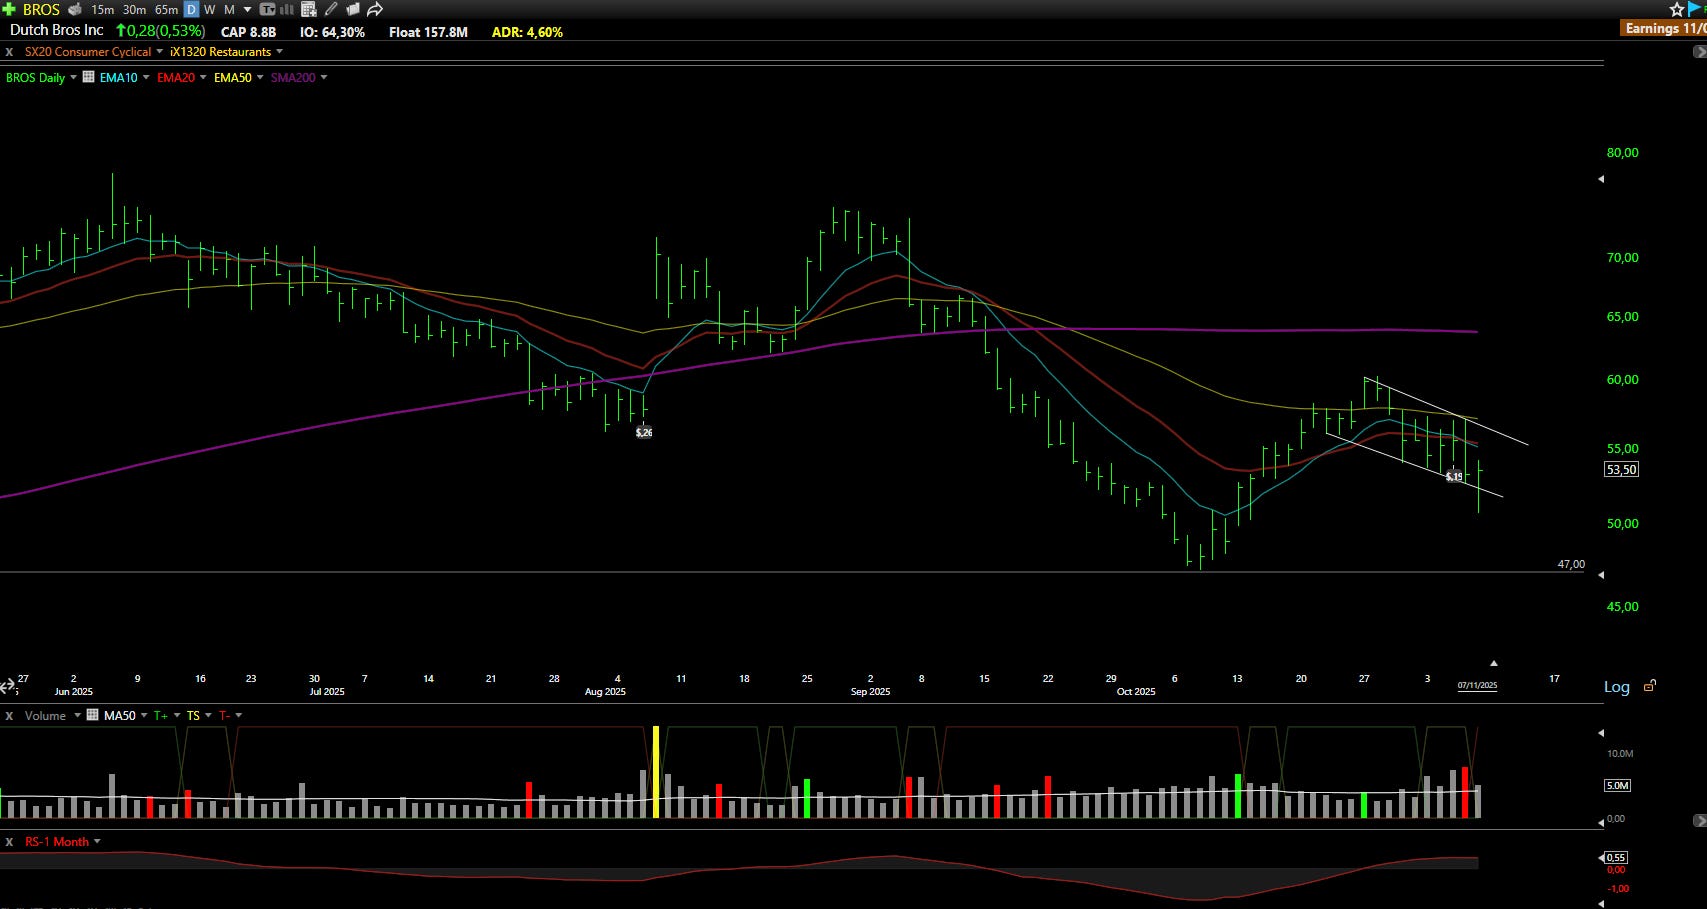Click the 53,50 current price label
The width and height of the screenshot is (1707, 909).
(1621, 470)
